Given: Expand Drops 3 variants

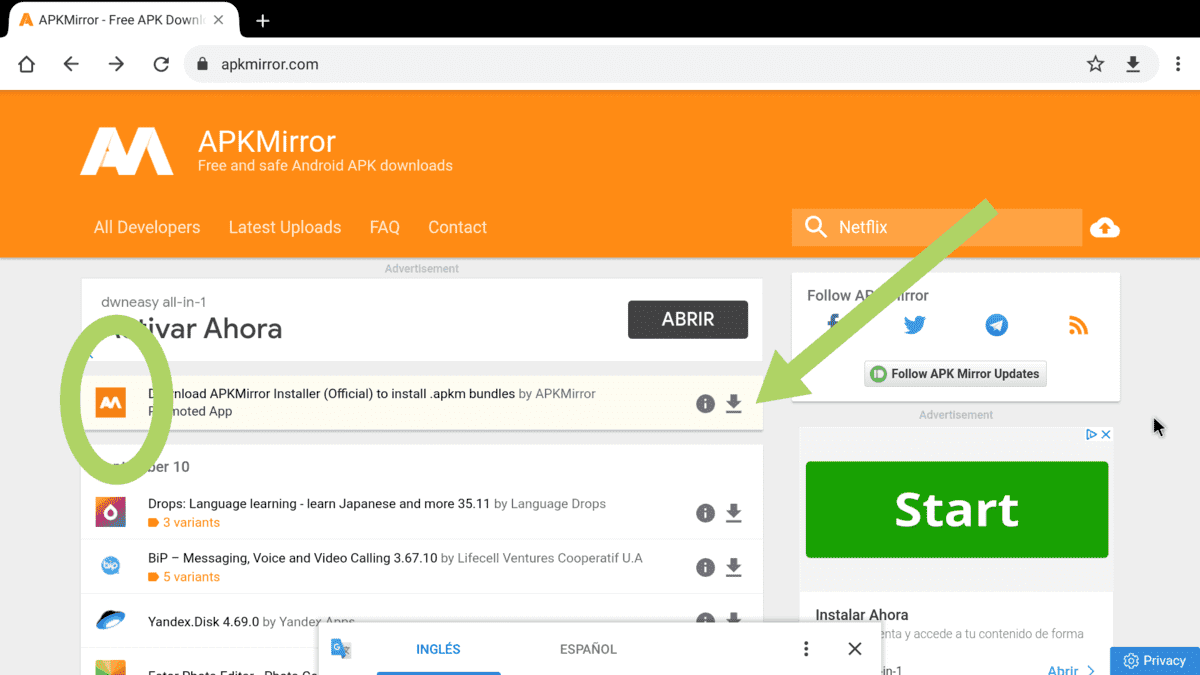Looking at the screenshot, I should click(184, 523).
